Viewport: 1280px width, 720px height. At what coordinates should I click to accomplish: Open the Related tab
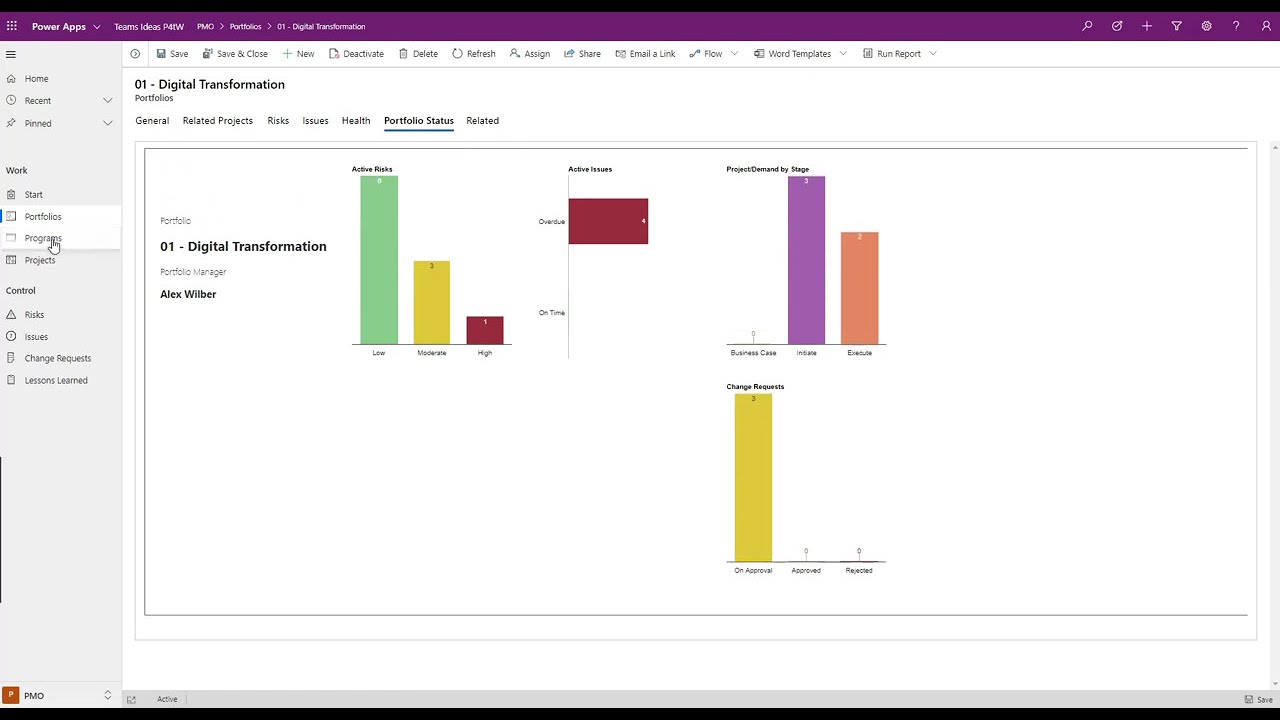pos(482,121)
